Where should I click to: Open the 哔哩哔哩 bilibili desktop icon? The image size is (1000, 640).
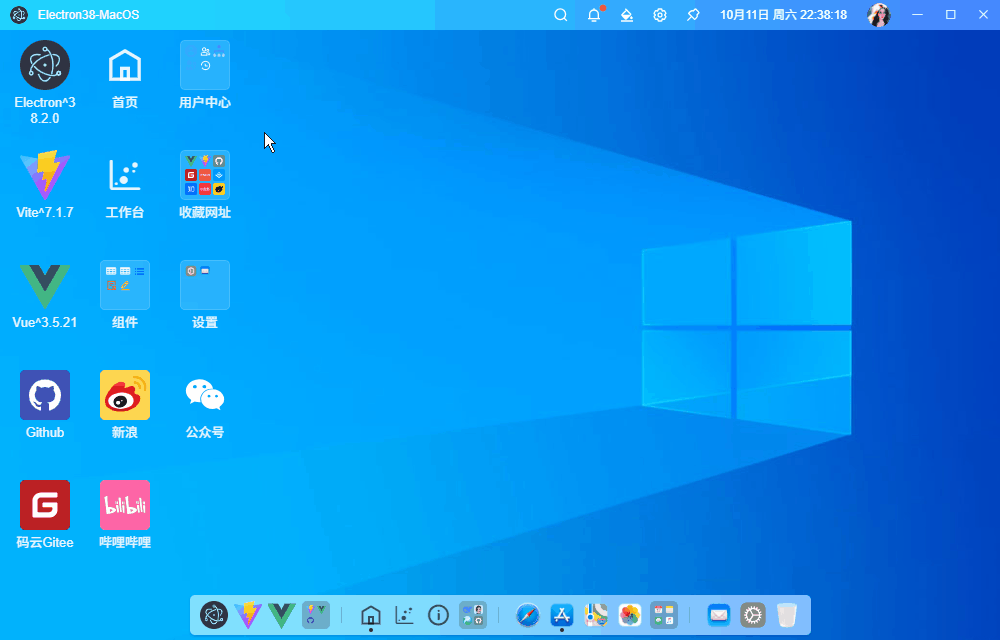tap(125, 505)
